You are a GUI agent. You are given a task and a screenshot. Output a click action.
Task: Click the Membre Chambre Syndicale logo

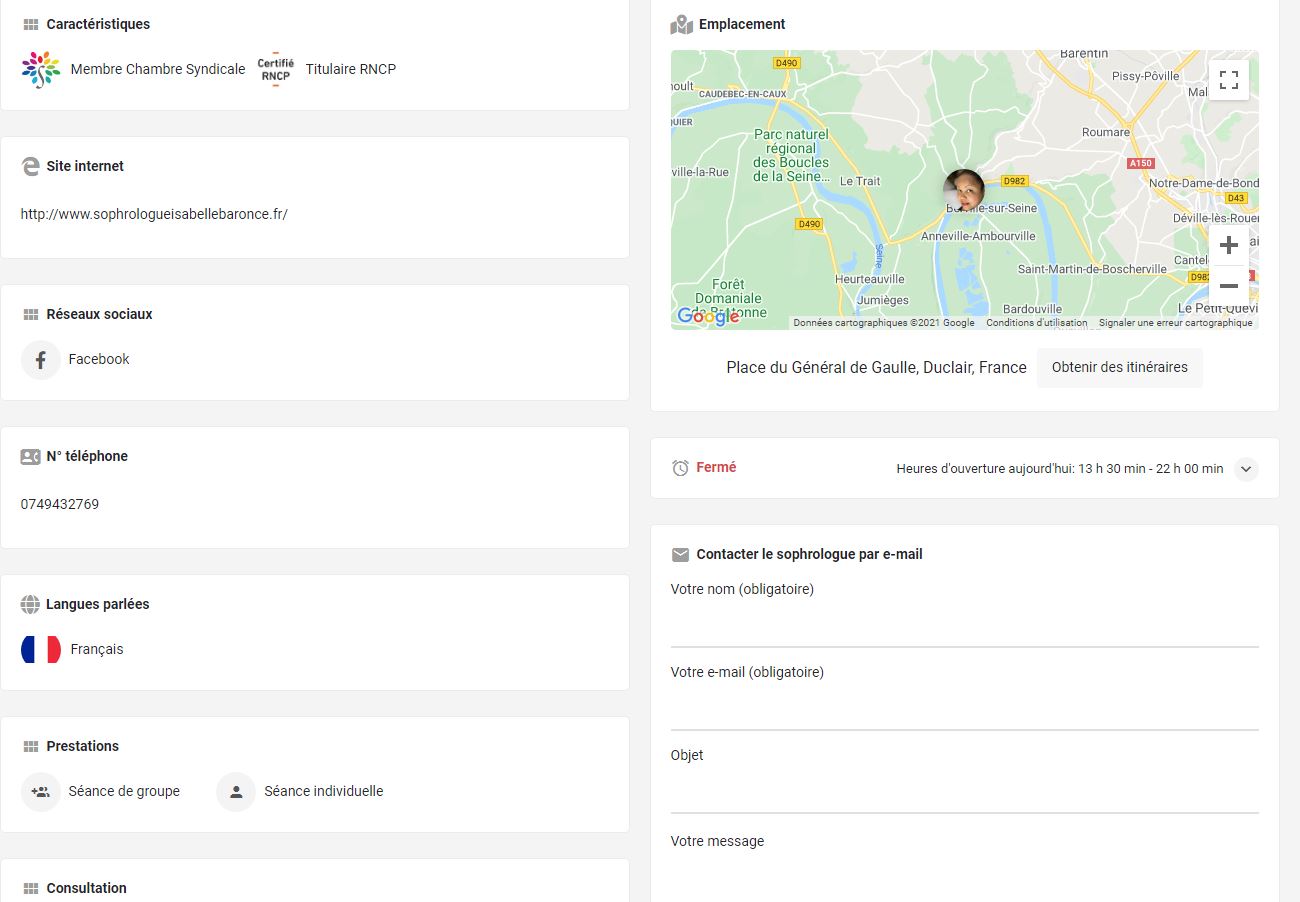coord(41,70)
